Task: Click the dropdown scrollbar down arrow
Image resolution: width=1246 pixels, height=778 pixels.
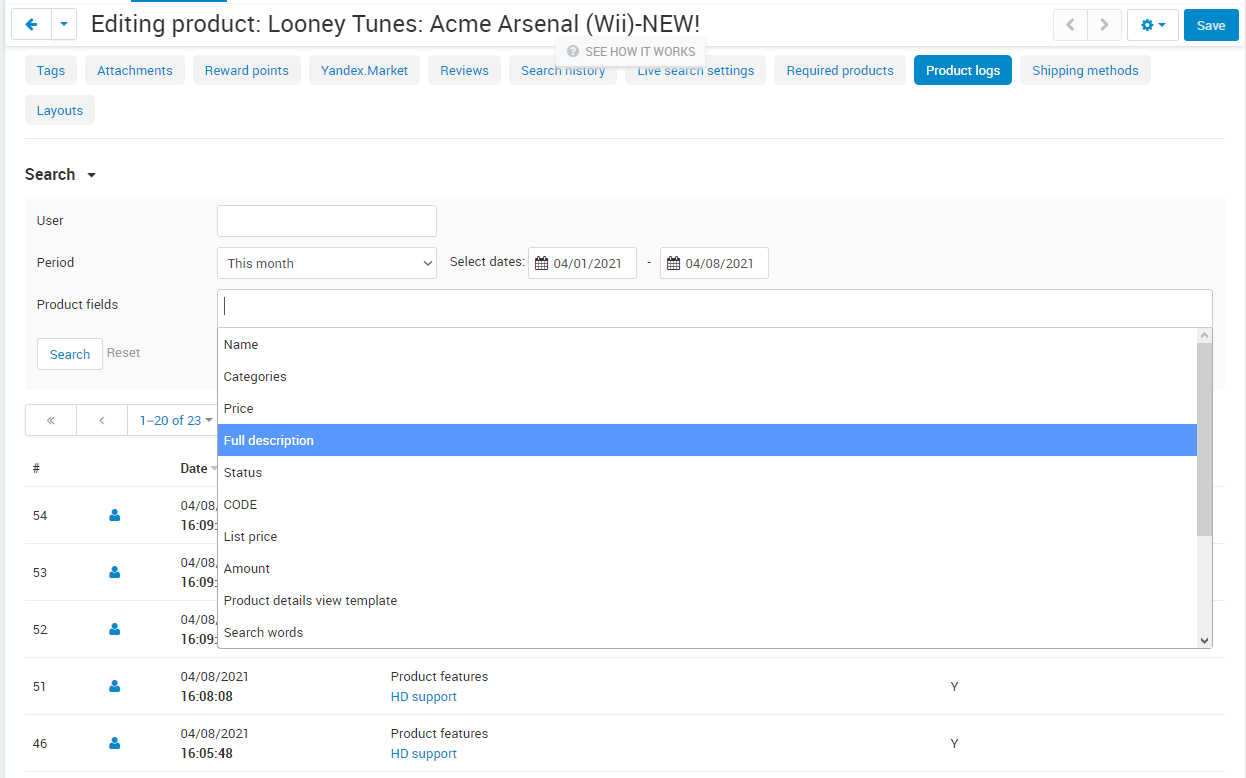Action: 1204,641
